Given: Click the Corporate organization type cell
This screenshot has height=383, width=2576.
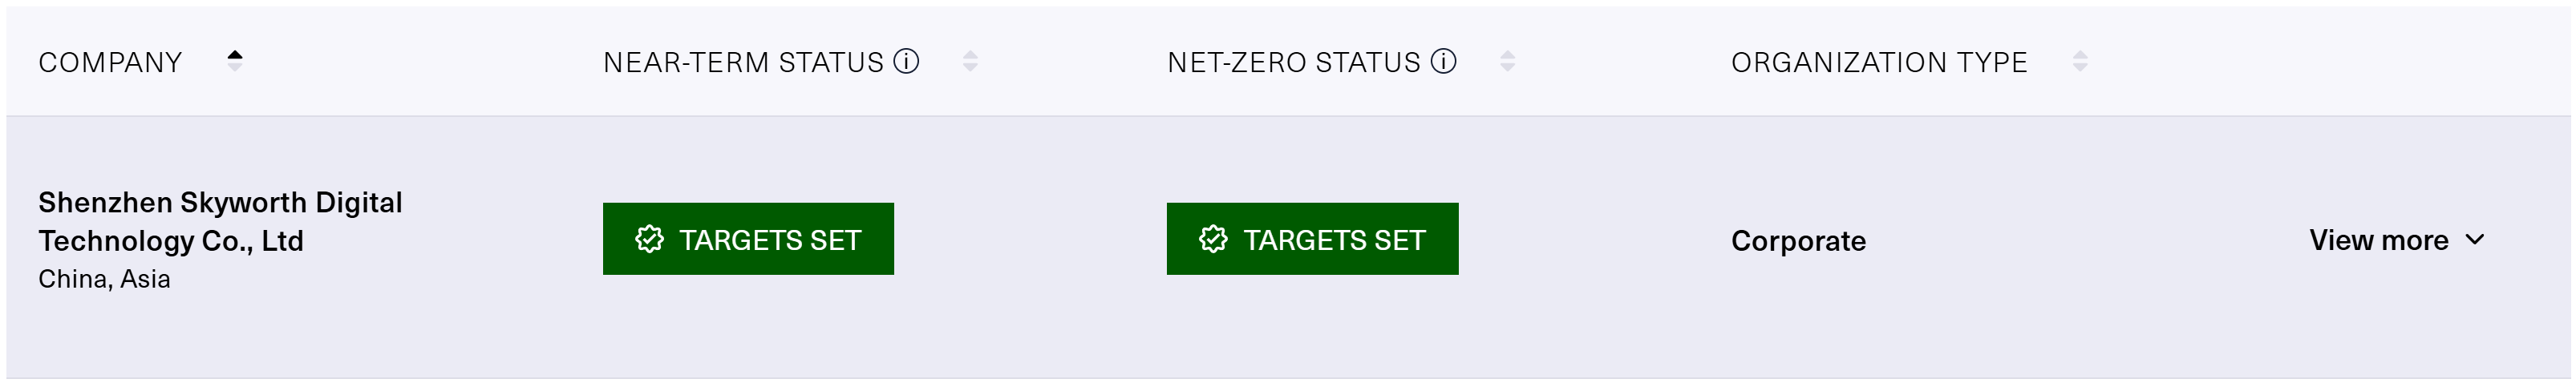Looking at the screenshot, I should 1798,241.
